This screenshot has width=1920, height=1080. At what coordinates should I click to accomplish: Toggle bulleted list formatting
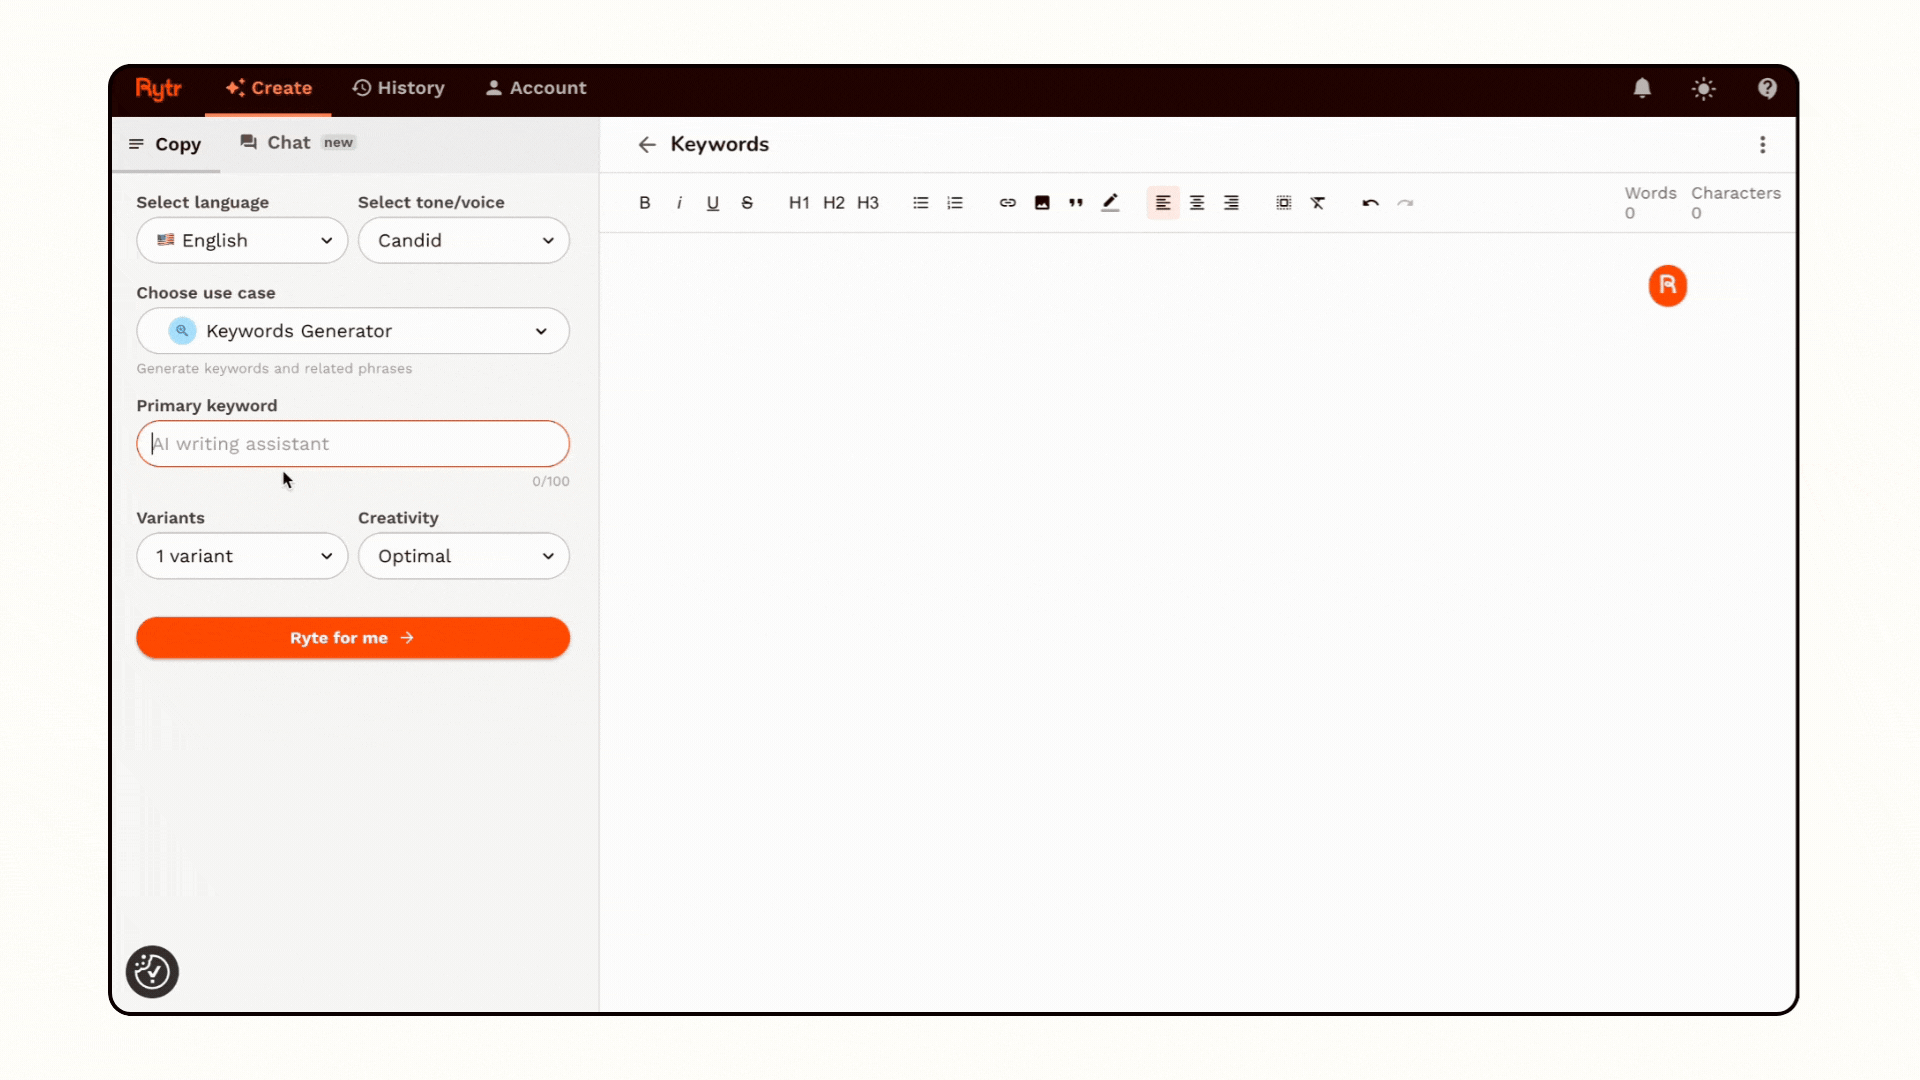(920, 202)
